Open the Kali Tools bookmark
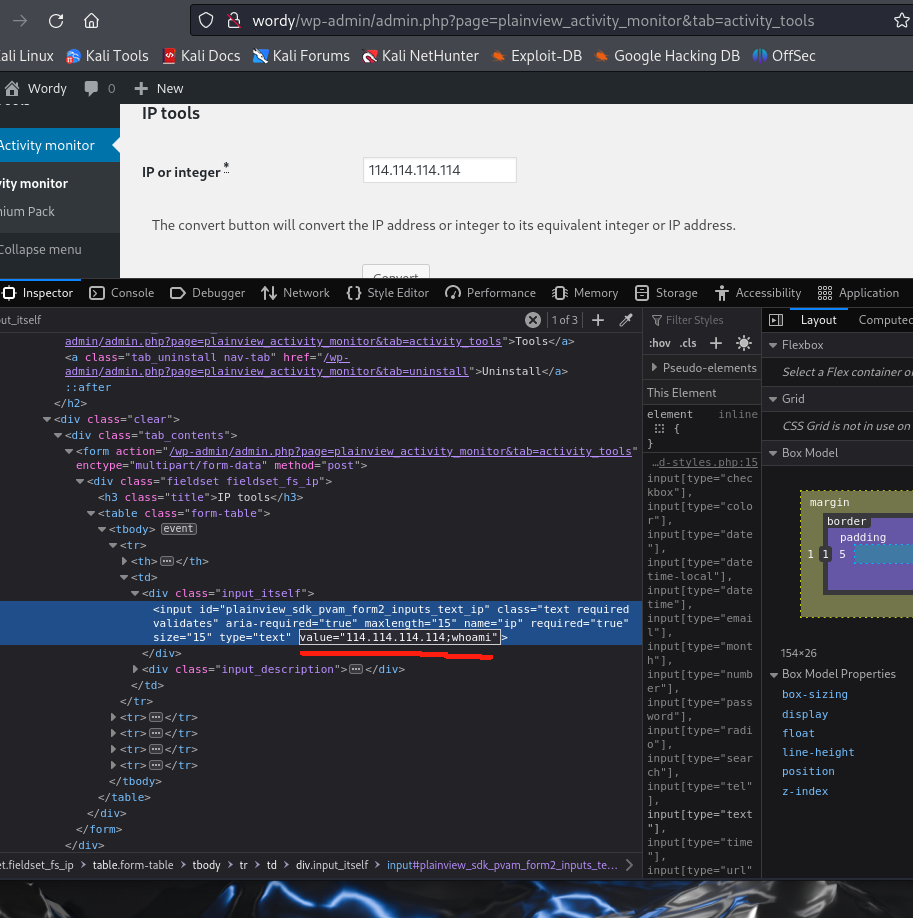Image resolution: width=913 pixels, height=918 pixels. (x=107, y=56)
